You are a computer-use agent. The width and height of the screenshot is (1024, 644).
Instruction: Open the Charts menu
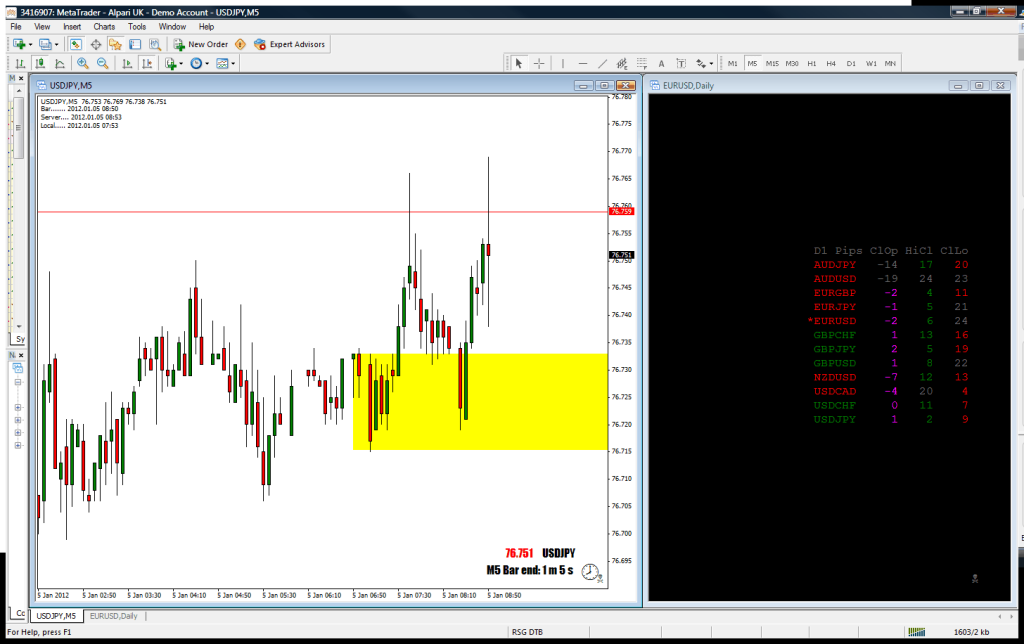pos(104,27)
